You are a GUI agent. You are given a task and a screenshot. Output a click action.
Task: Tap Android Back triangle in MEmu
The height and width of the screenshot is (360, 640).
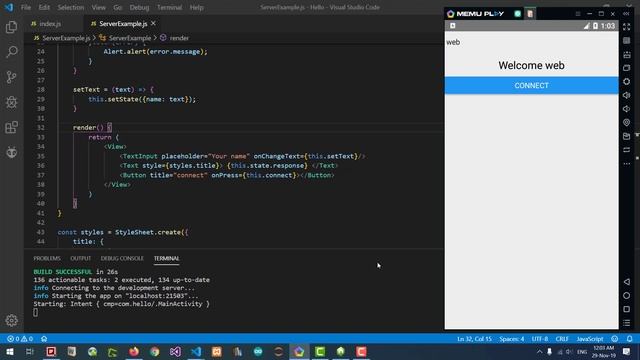[x=627, y=282]
